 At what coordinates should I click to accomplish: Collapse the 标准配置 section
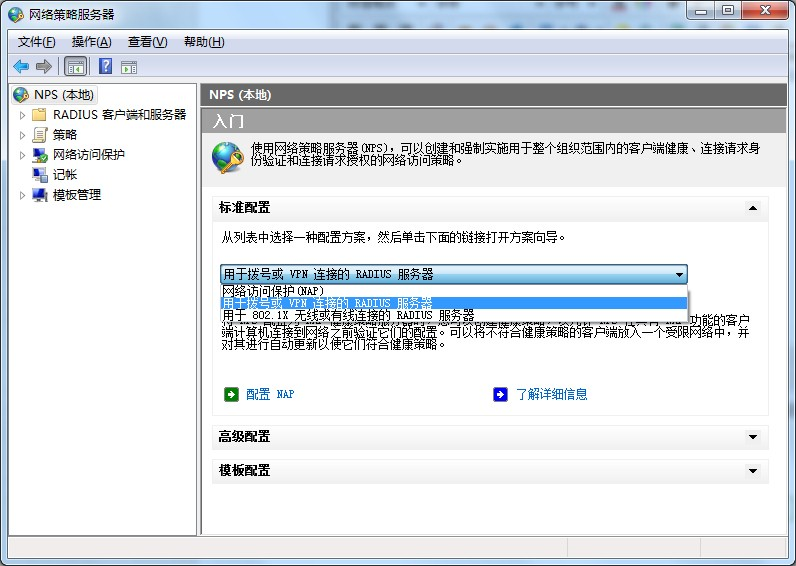pyautogui.click(x=752, y=208)
